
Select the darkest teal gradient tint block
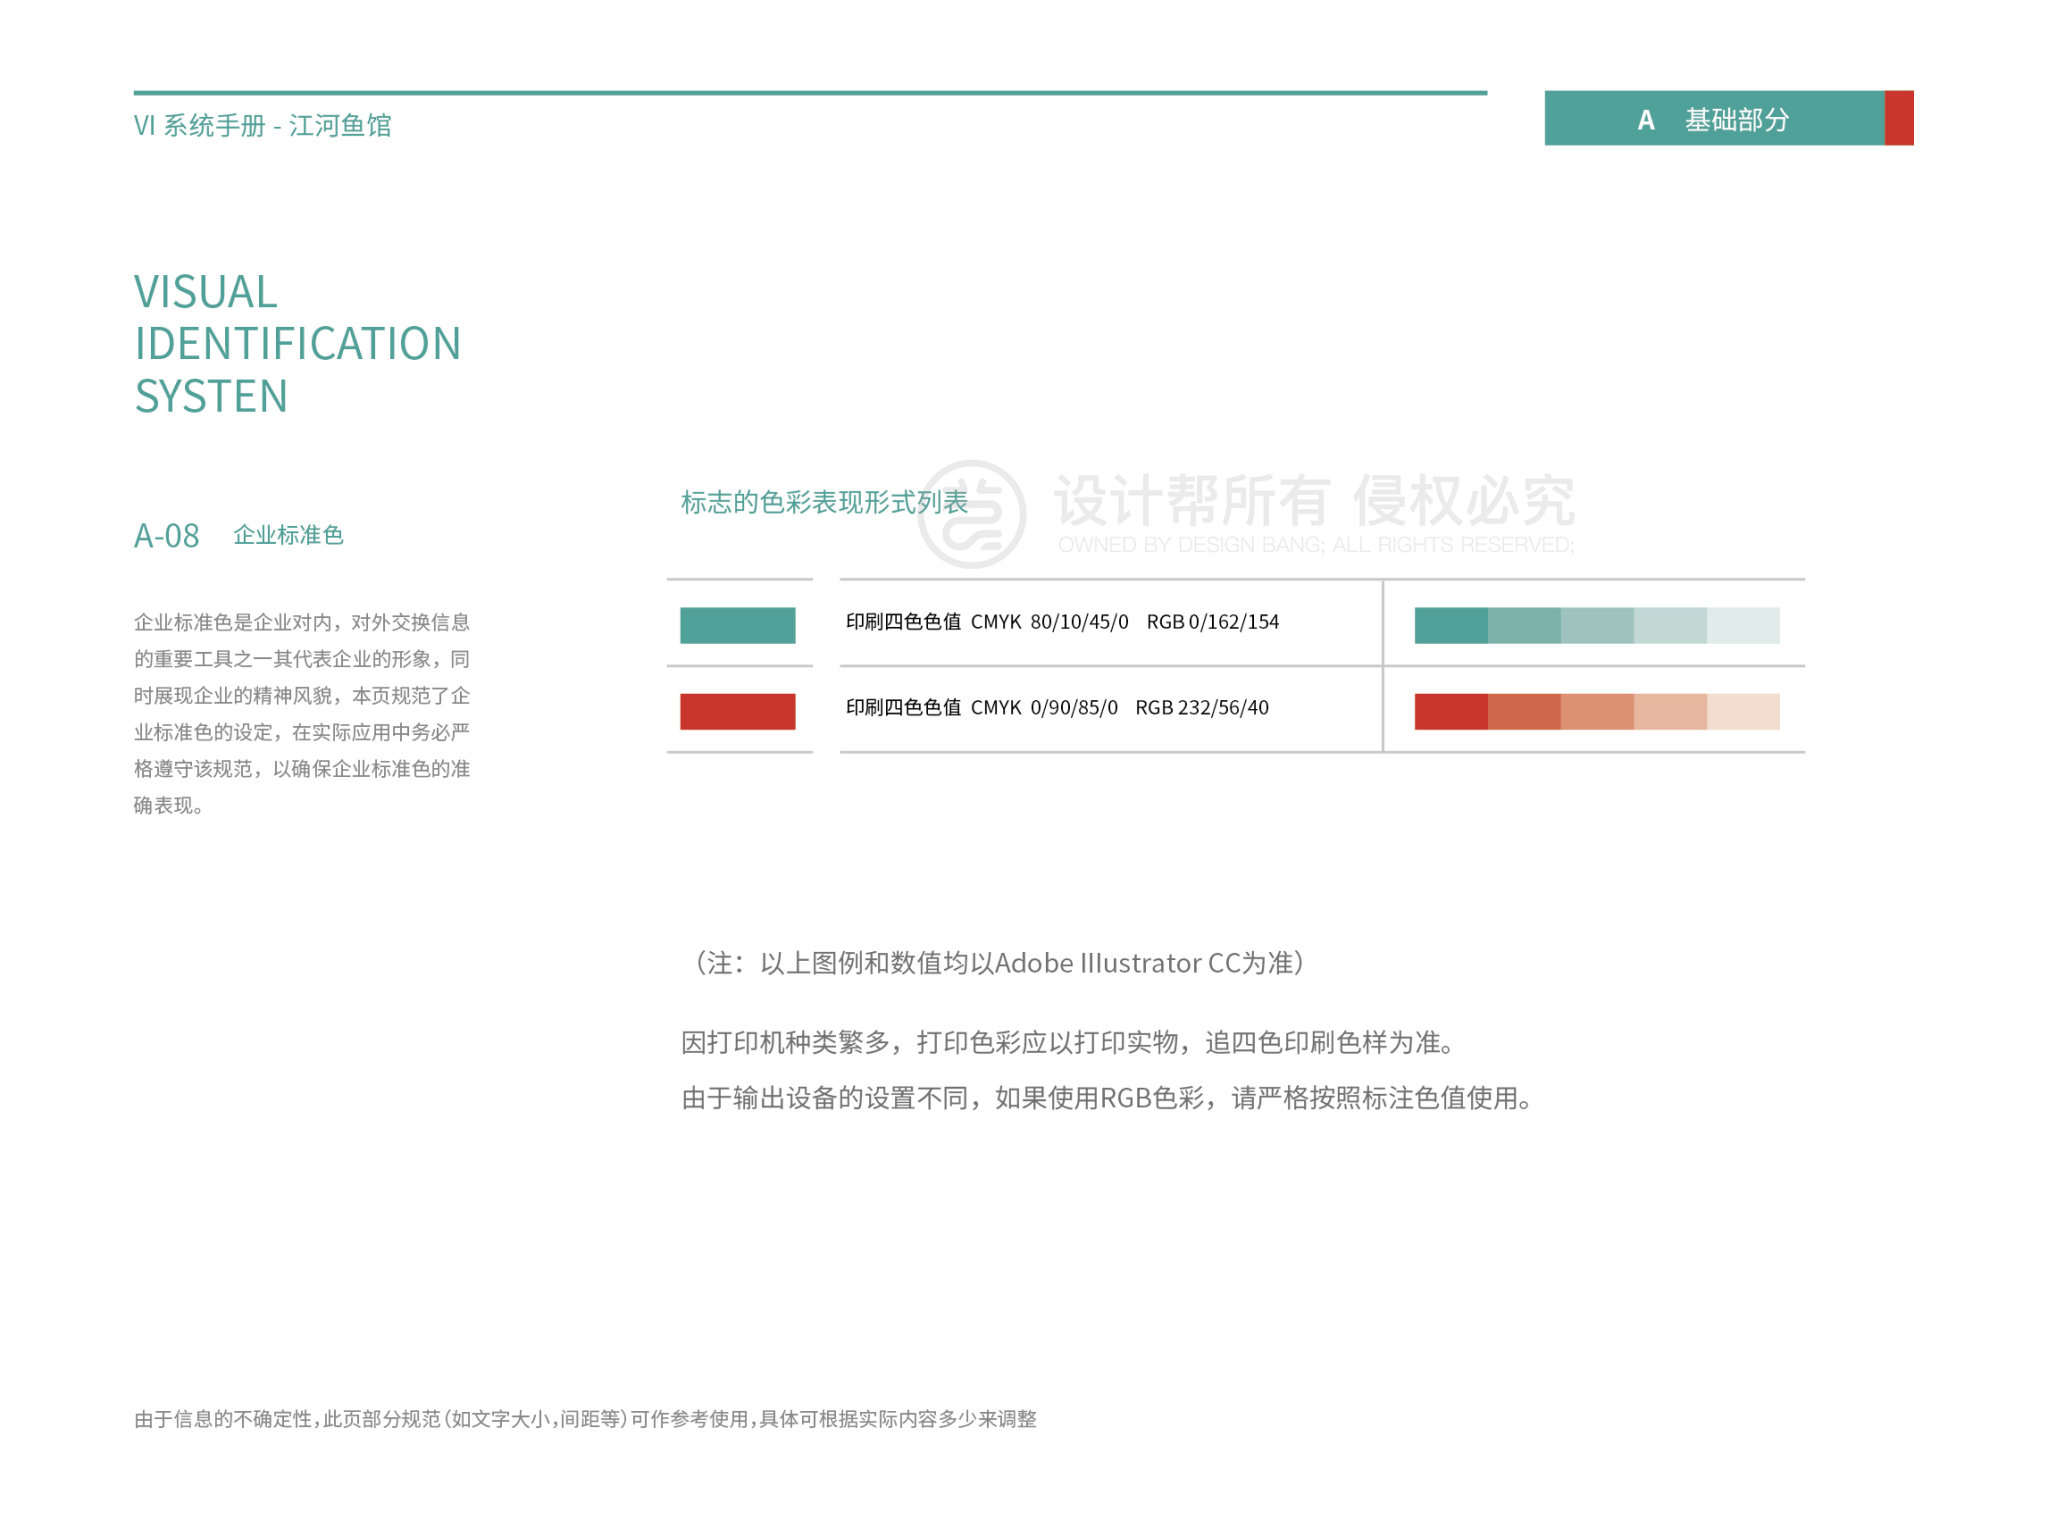1451,625
